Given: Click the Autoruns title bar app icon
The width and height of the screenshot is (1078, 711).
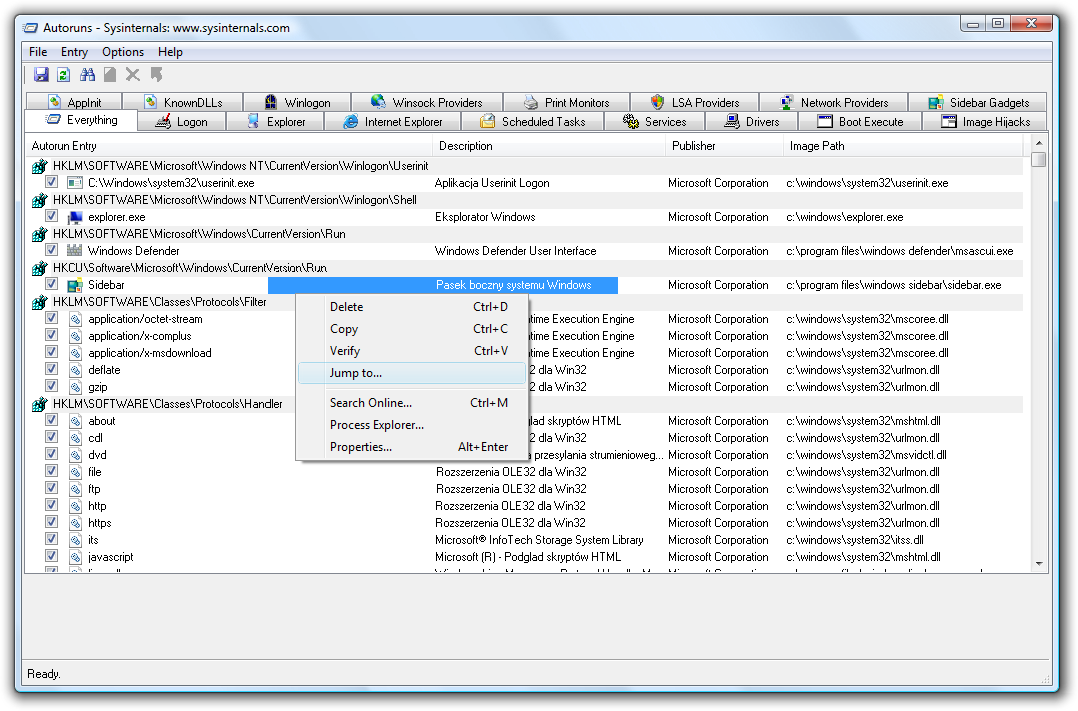Looking at the screenshot, I should click(30, 28).
